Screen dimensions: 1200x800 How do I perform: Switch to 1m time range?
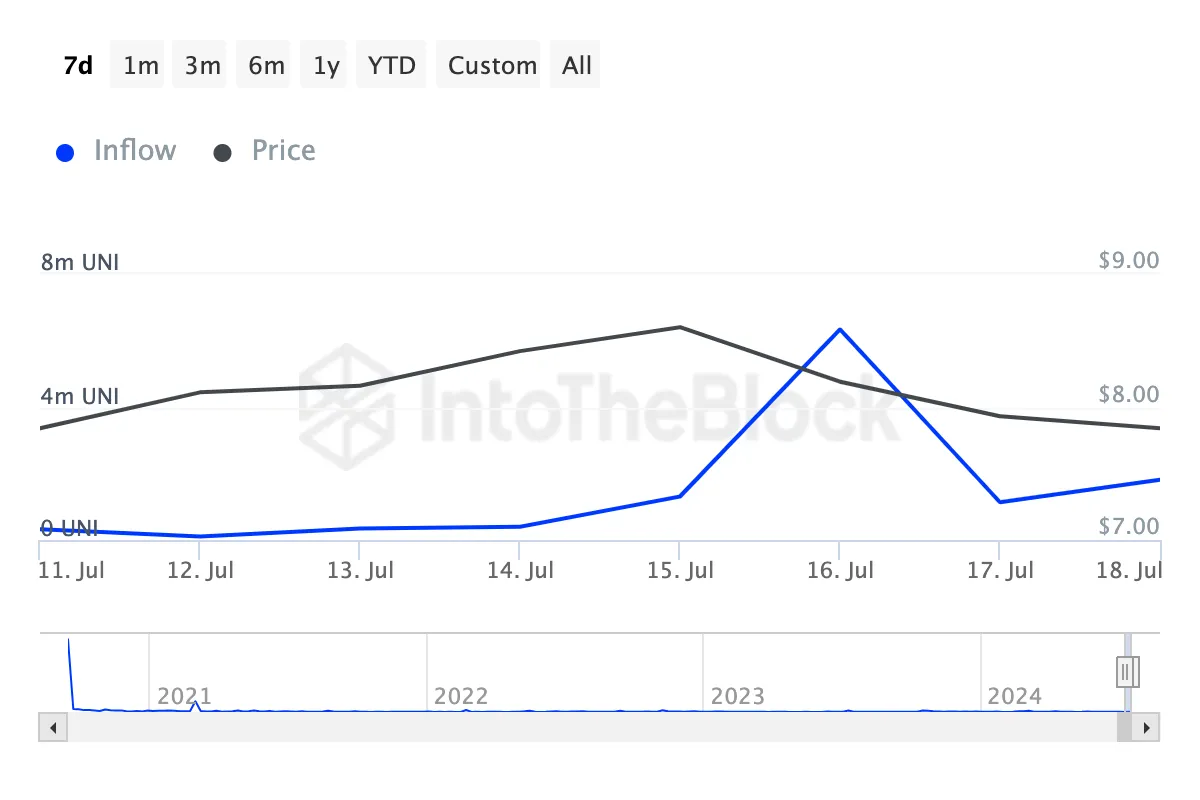coord(141,66)
